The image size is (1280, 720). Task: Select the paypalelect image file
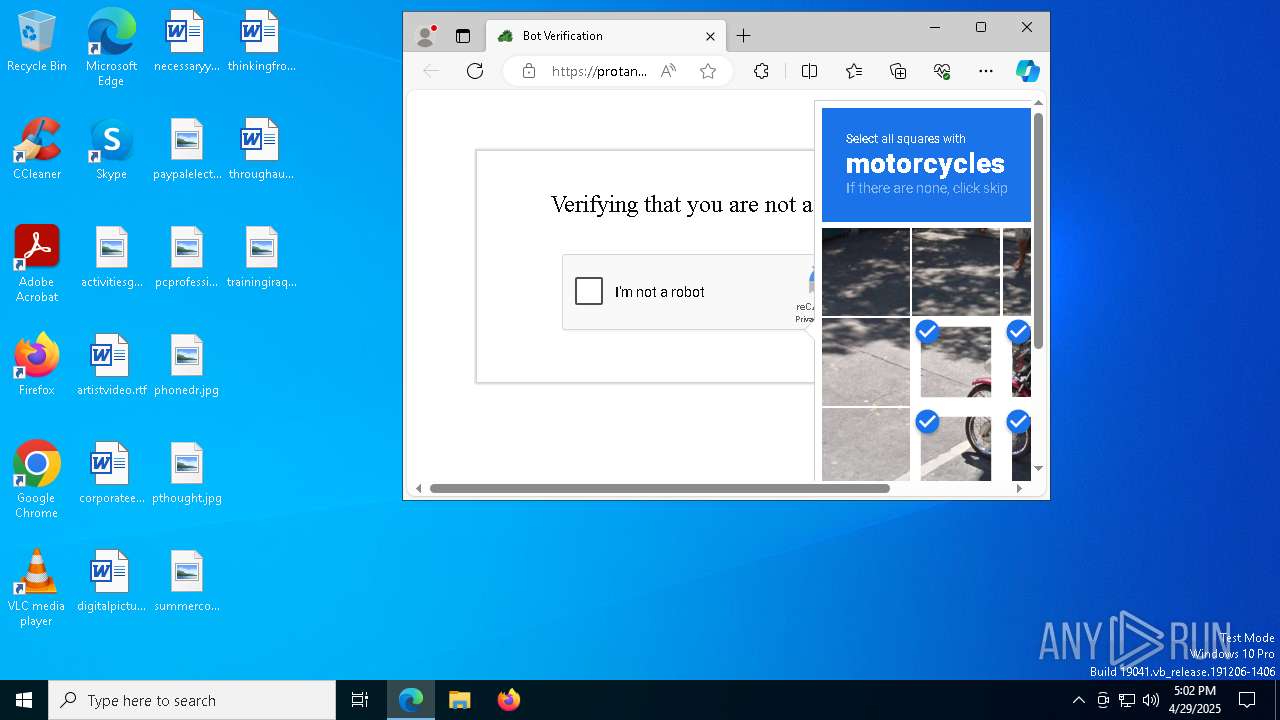point(186,150)
